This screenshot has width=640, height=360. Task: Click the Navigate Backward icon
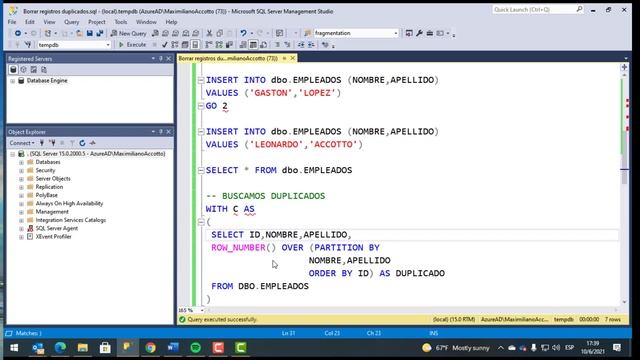[x=18, y=33]
